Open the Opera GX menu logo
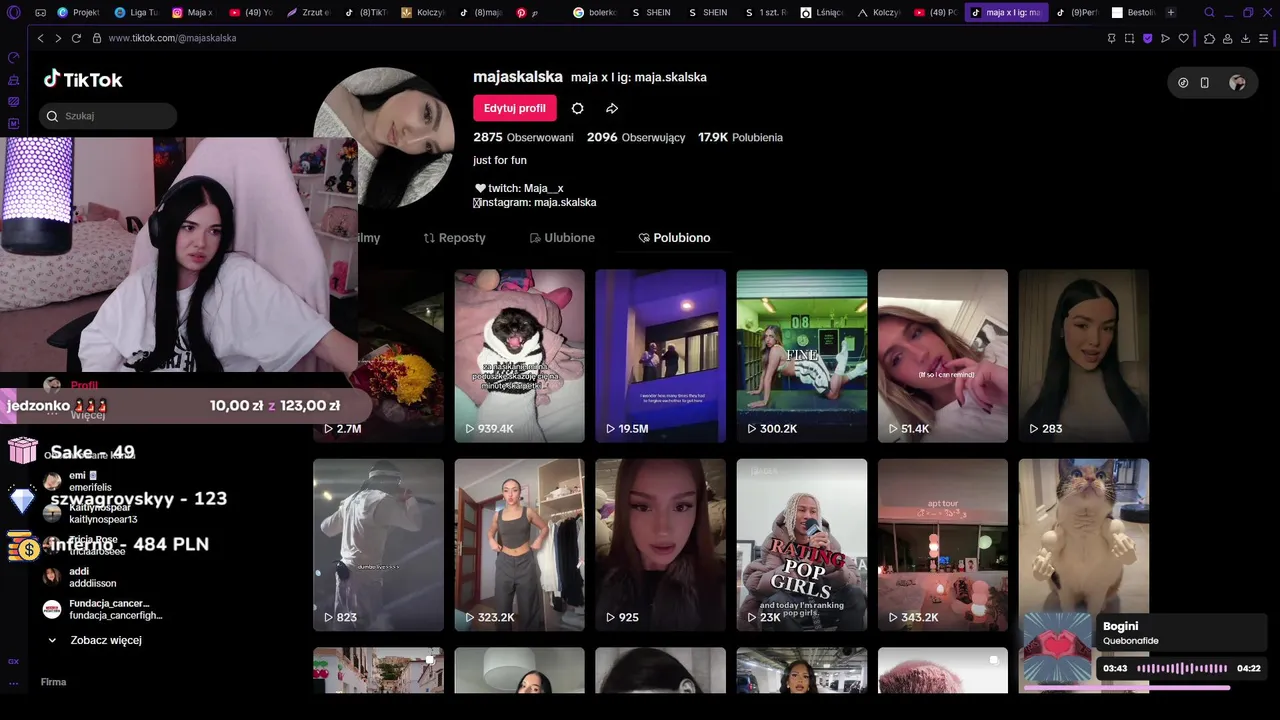The width and height of the screenshot is (1280, 720). pyautogui.click(x=13, y=13)
